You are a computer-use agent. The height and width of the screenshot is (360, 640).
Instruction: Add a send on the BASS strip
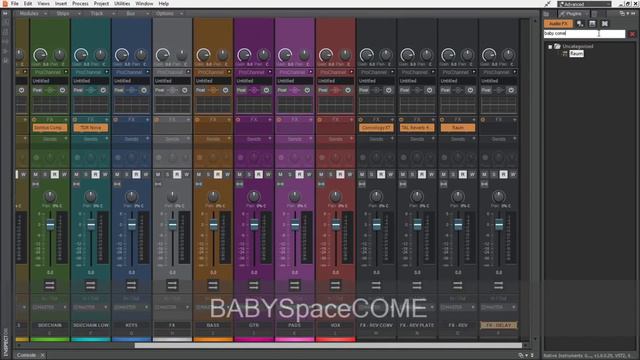229,139
